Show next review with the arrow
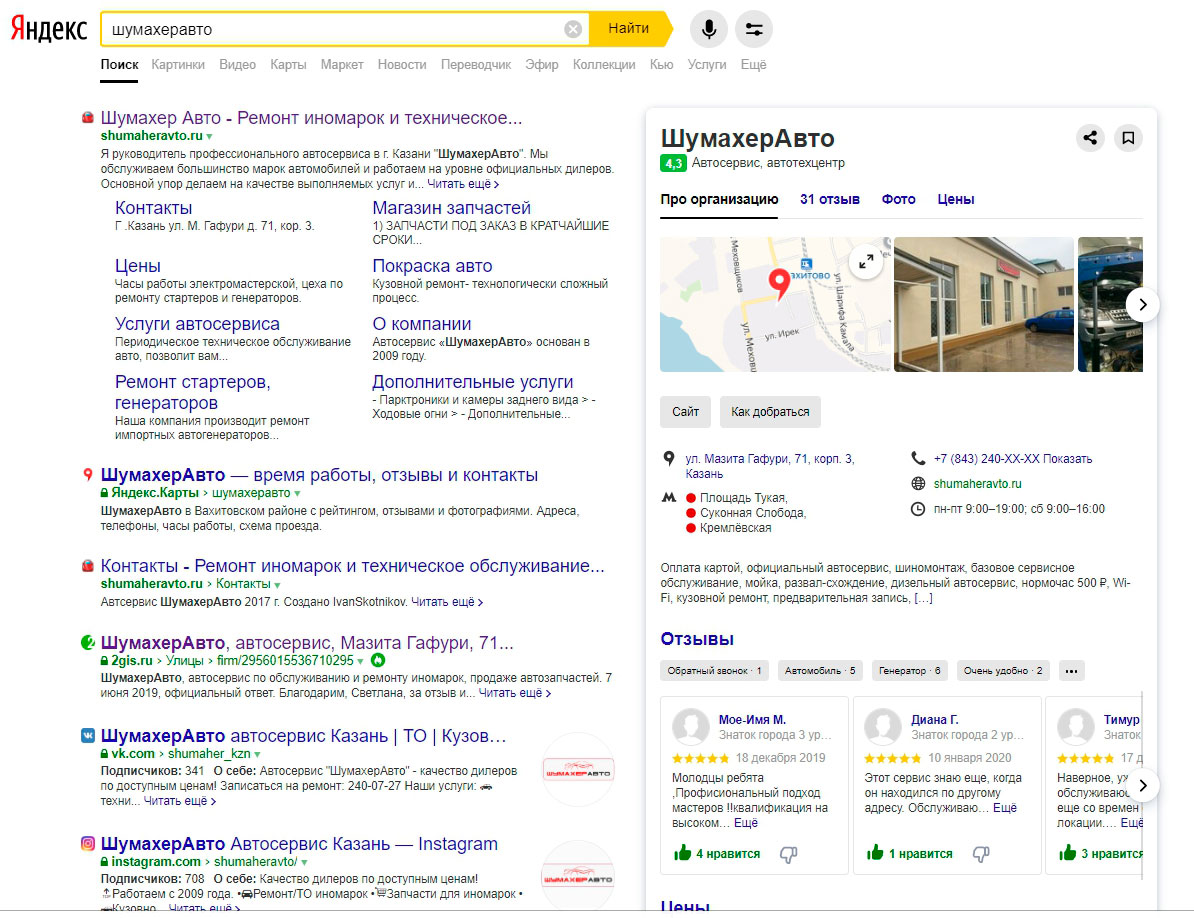 1142,785
